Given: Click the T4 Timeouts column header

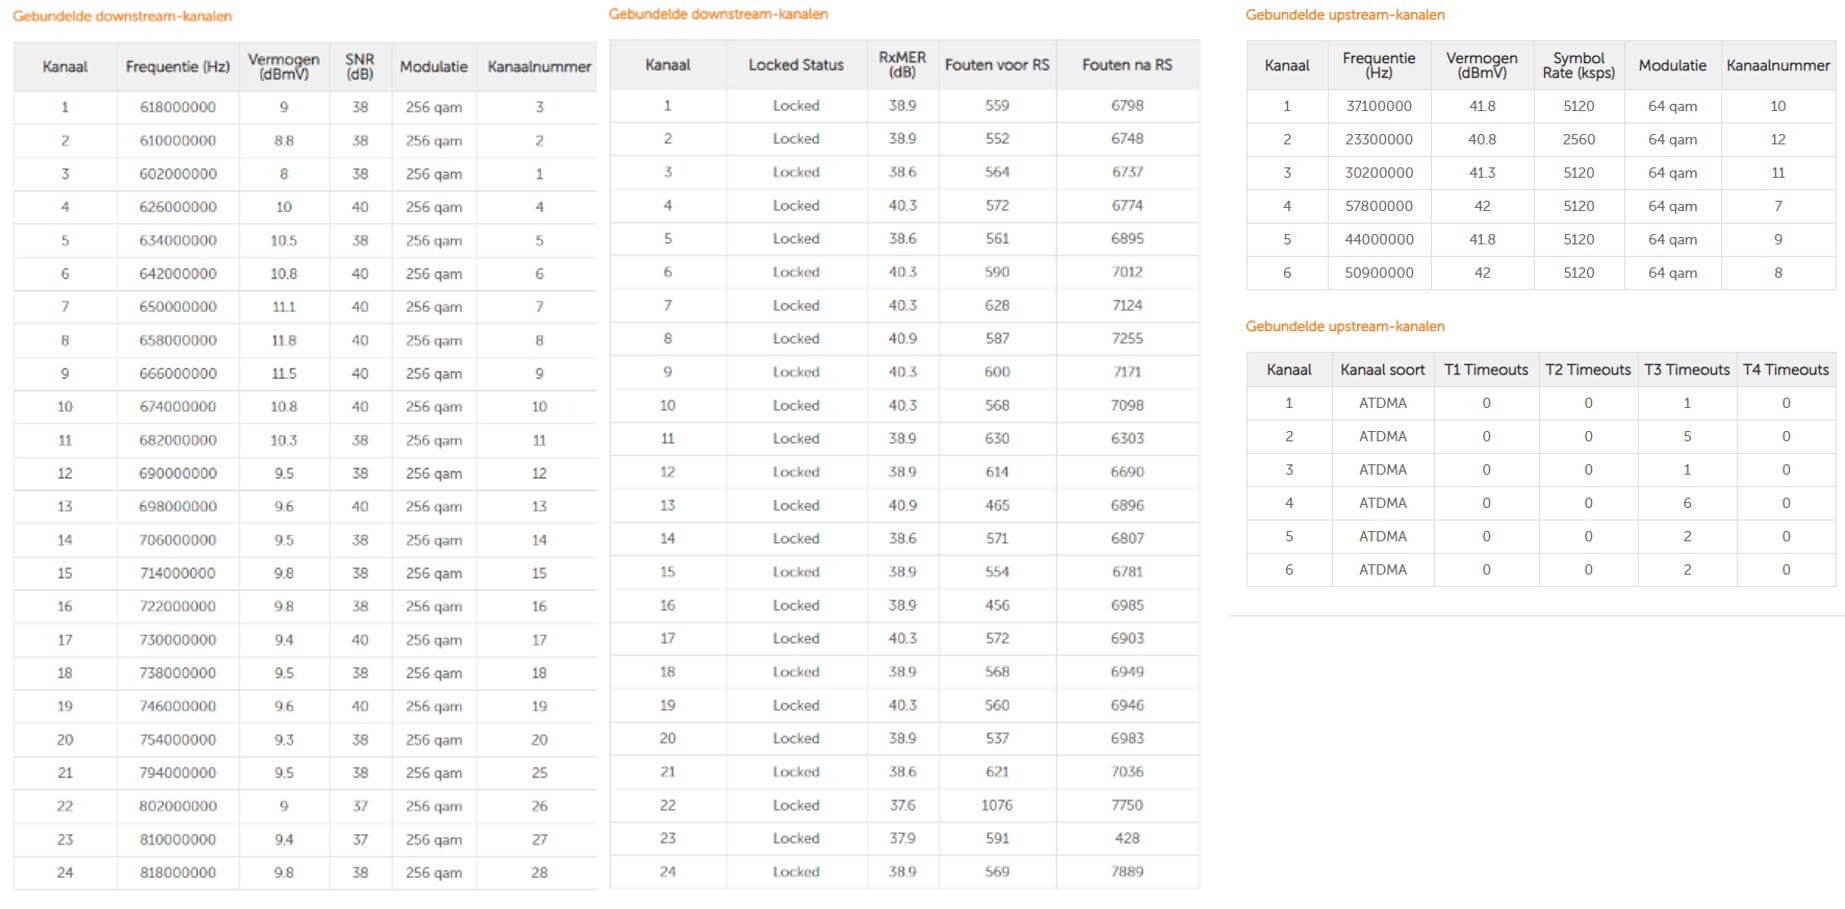Looking at the screenshot, I should [x=1786, y=370].
